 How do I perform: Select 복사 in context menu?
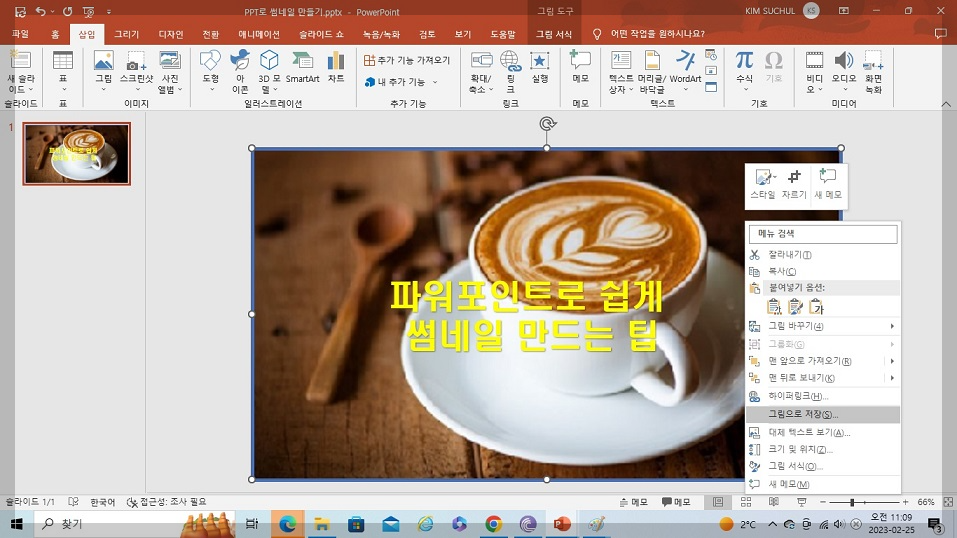(823, 271)
